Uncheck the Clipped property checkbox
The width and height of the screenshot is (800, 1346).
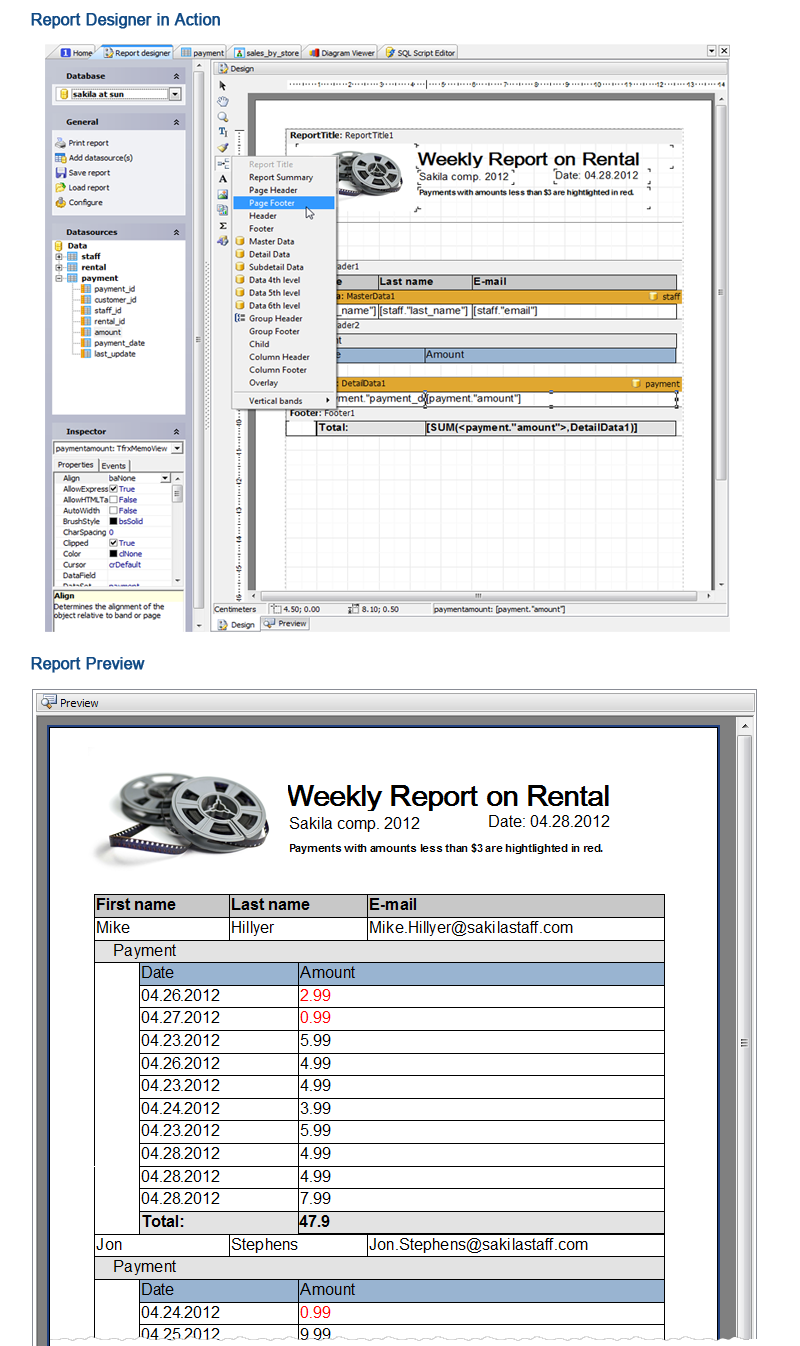click(x=113, y=543)
